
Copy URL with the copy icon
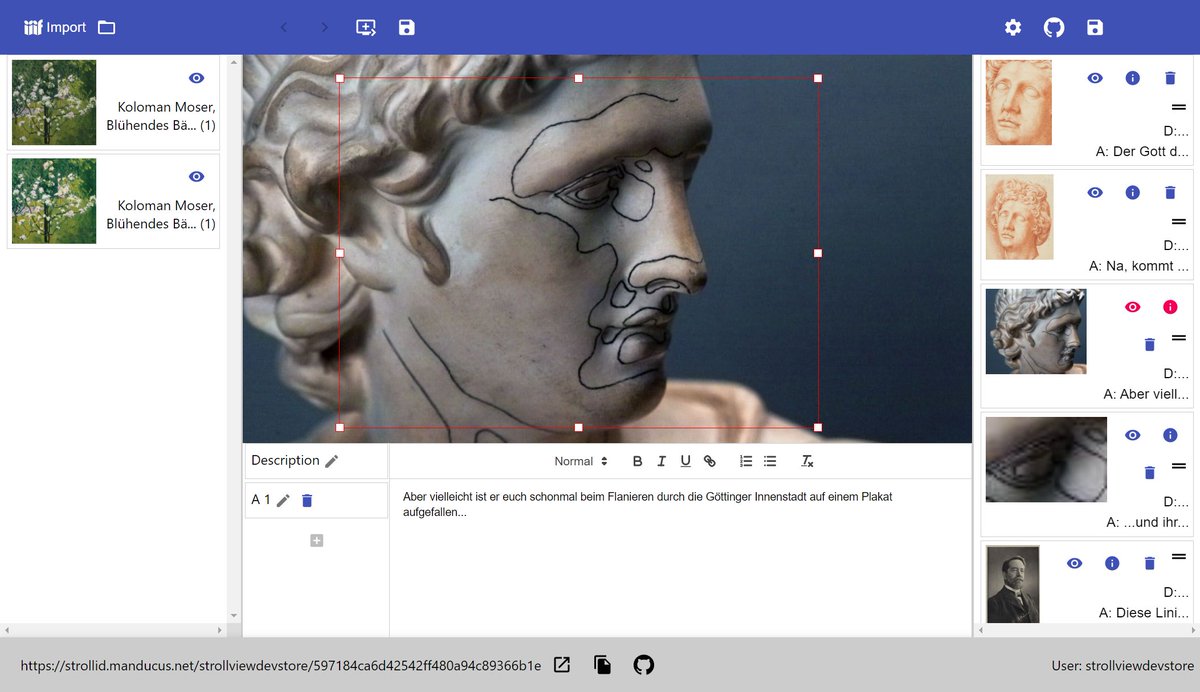602,665
